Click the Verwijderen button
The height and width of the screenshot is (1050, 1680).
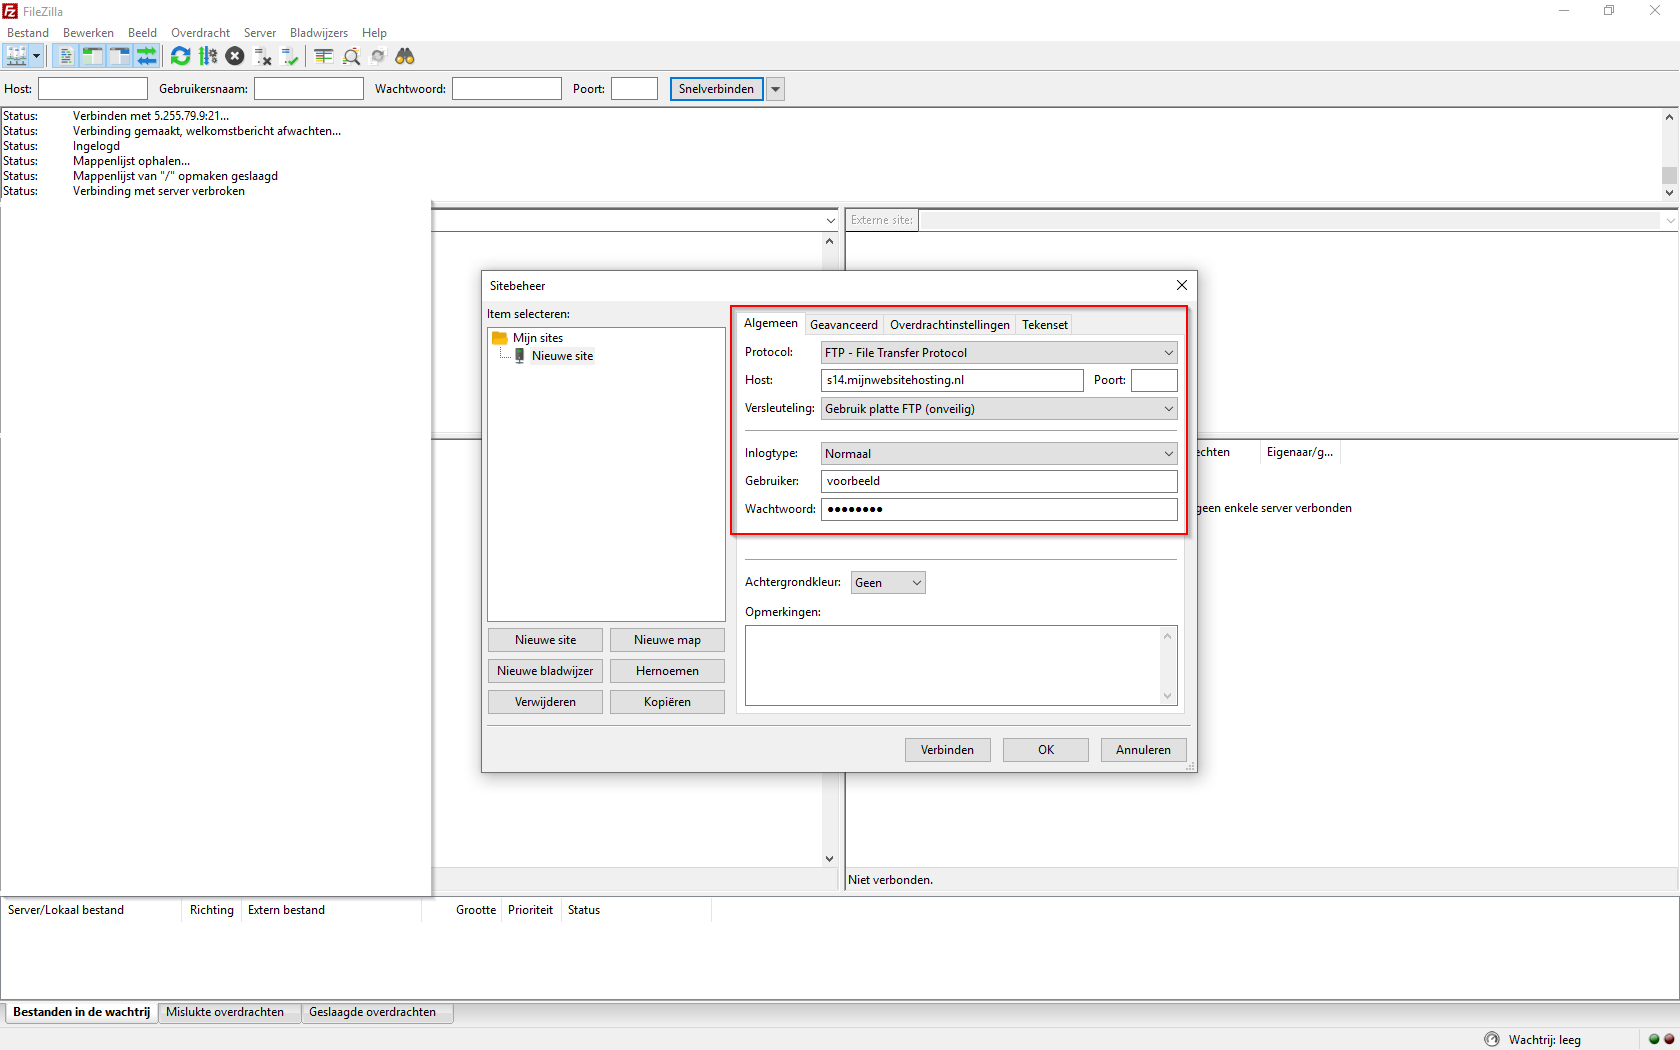[x=546, y=702]
